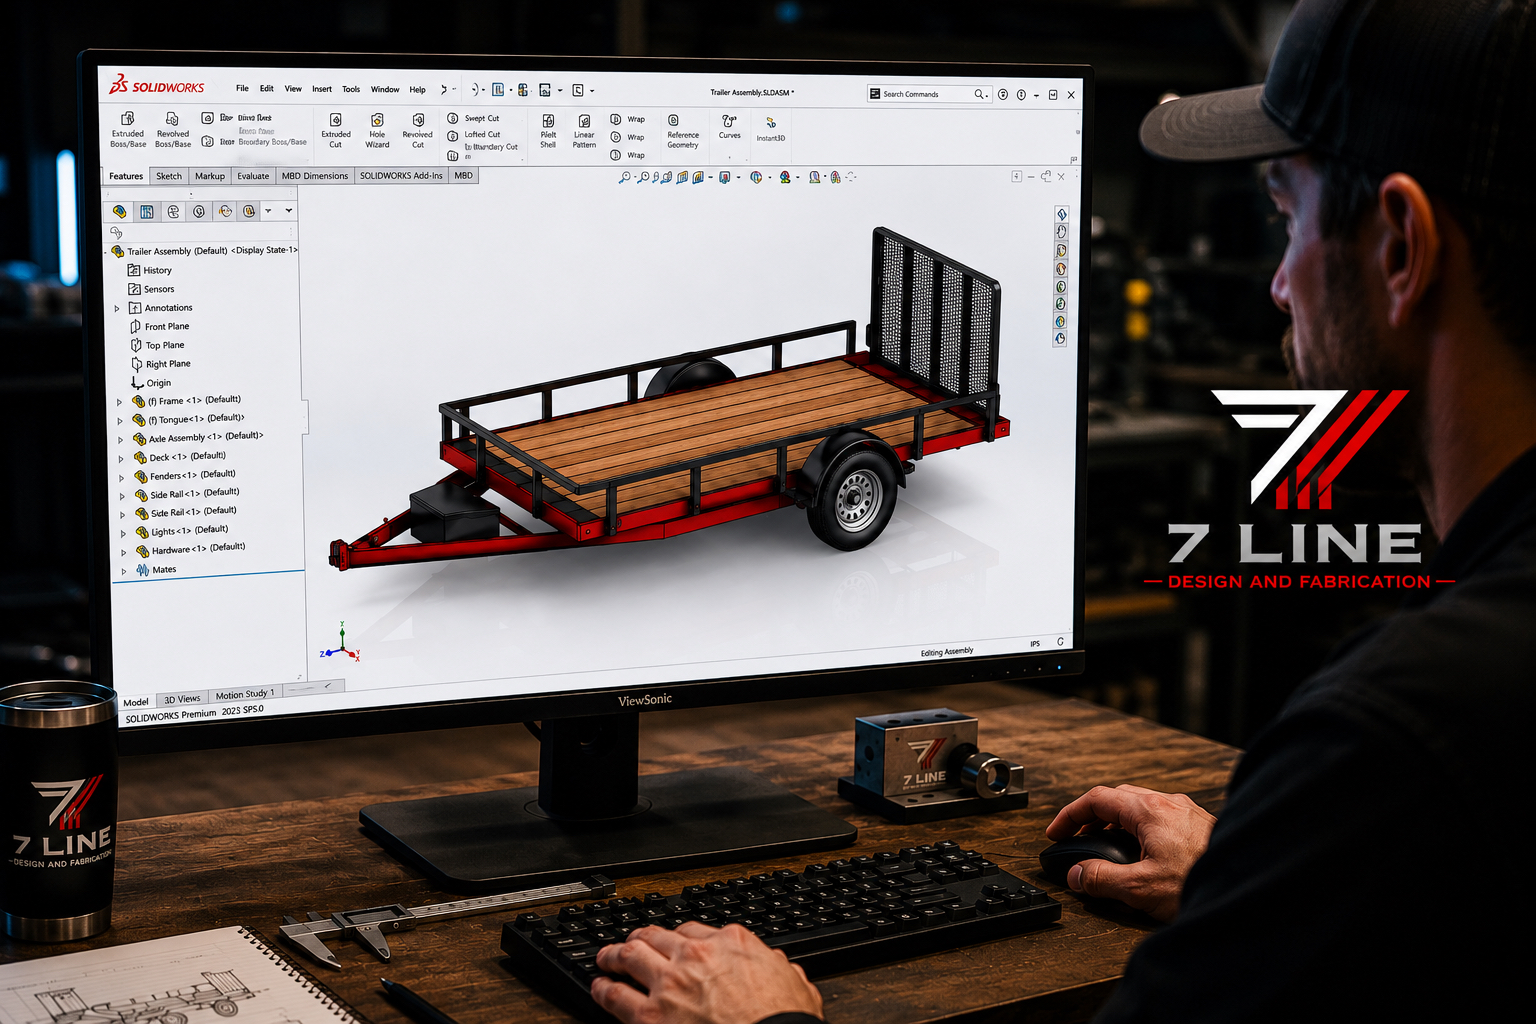This screenshot has width=1536, height=1024.
Task: Expand the Lights<1> component
Action: (x=123, y=533)
